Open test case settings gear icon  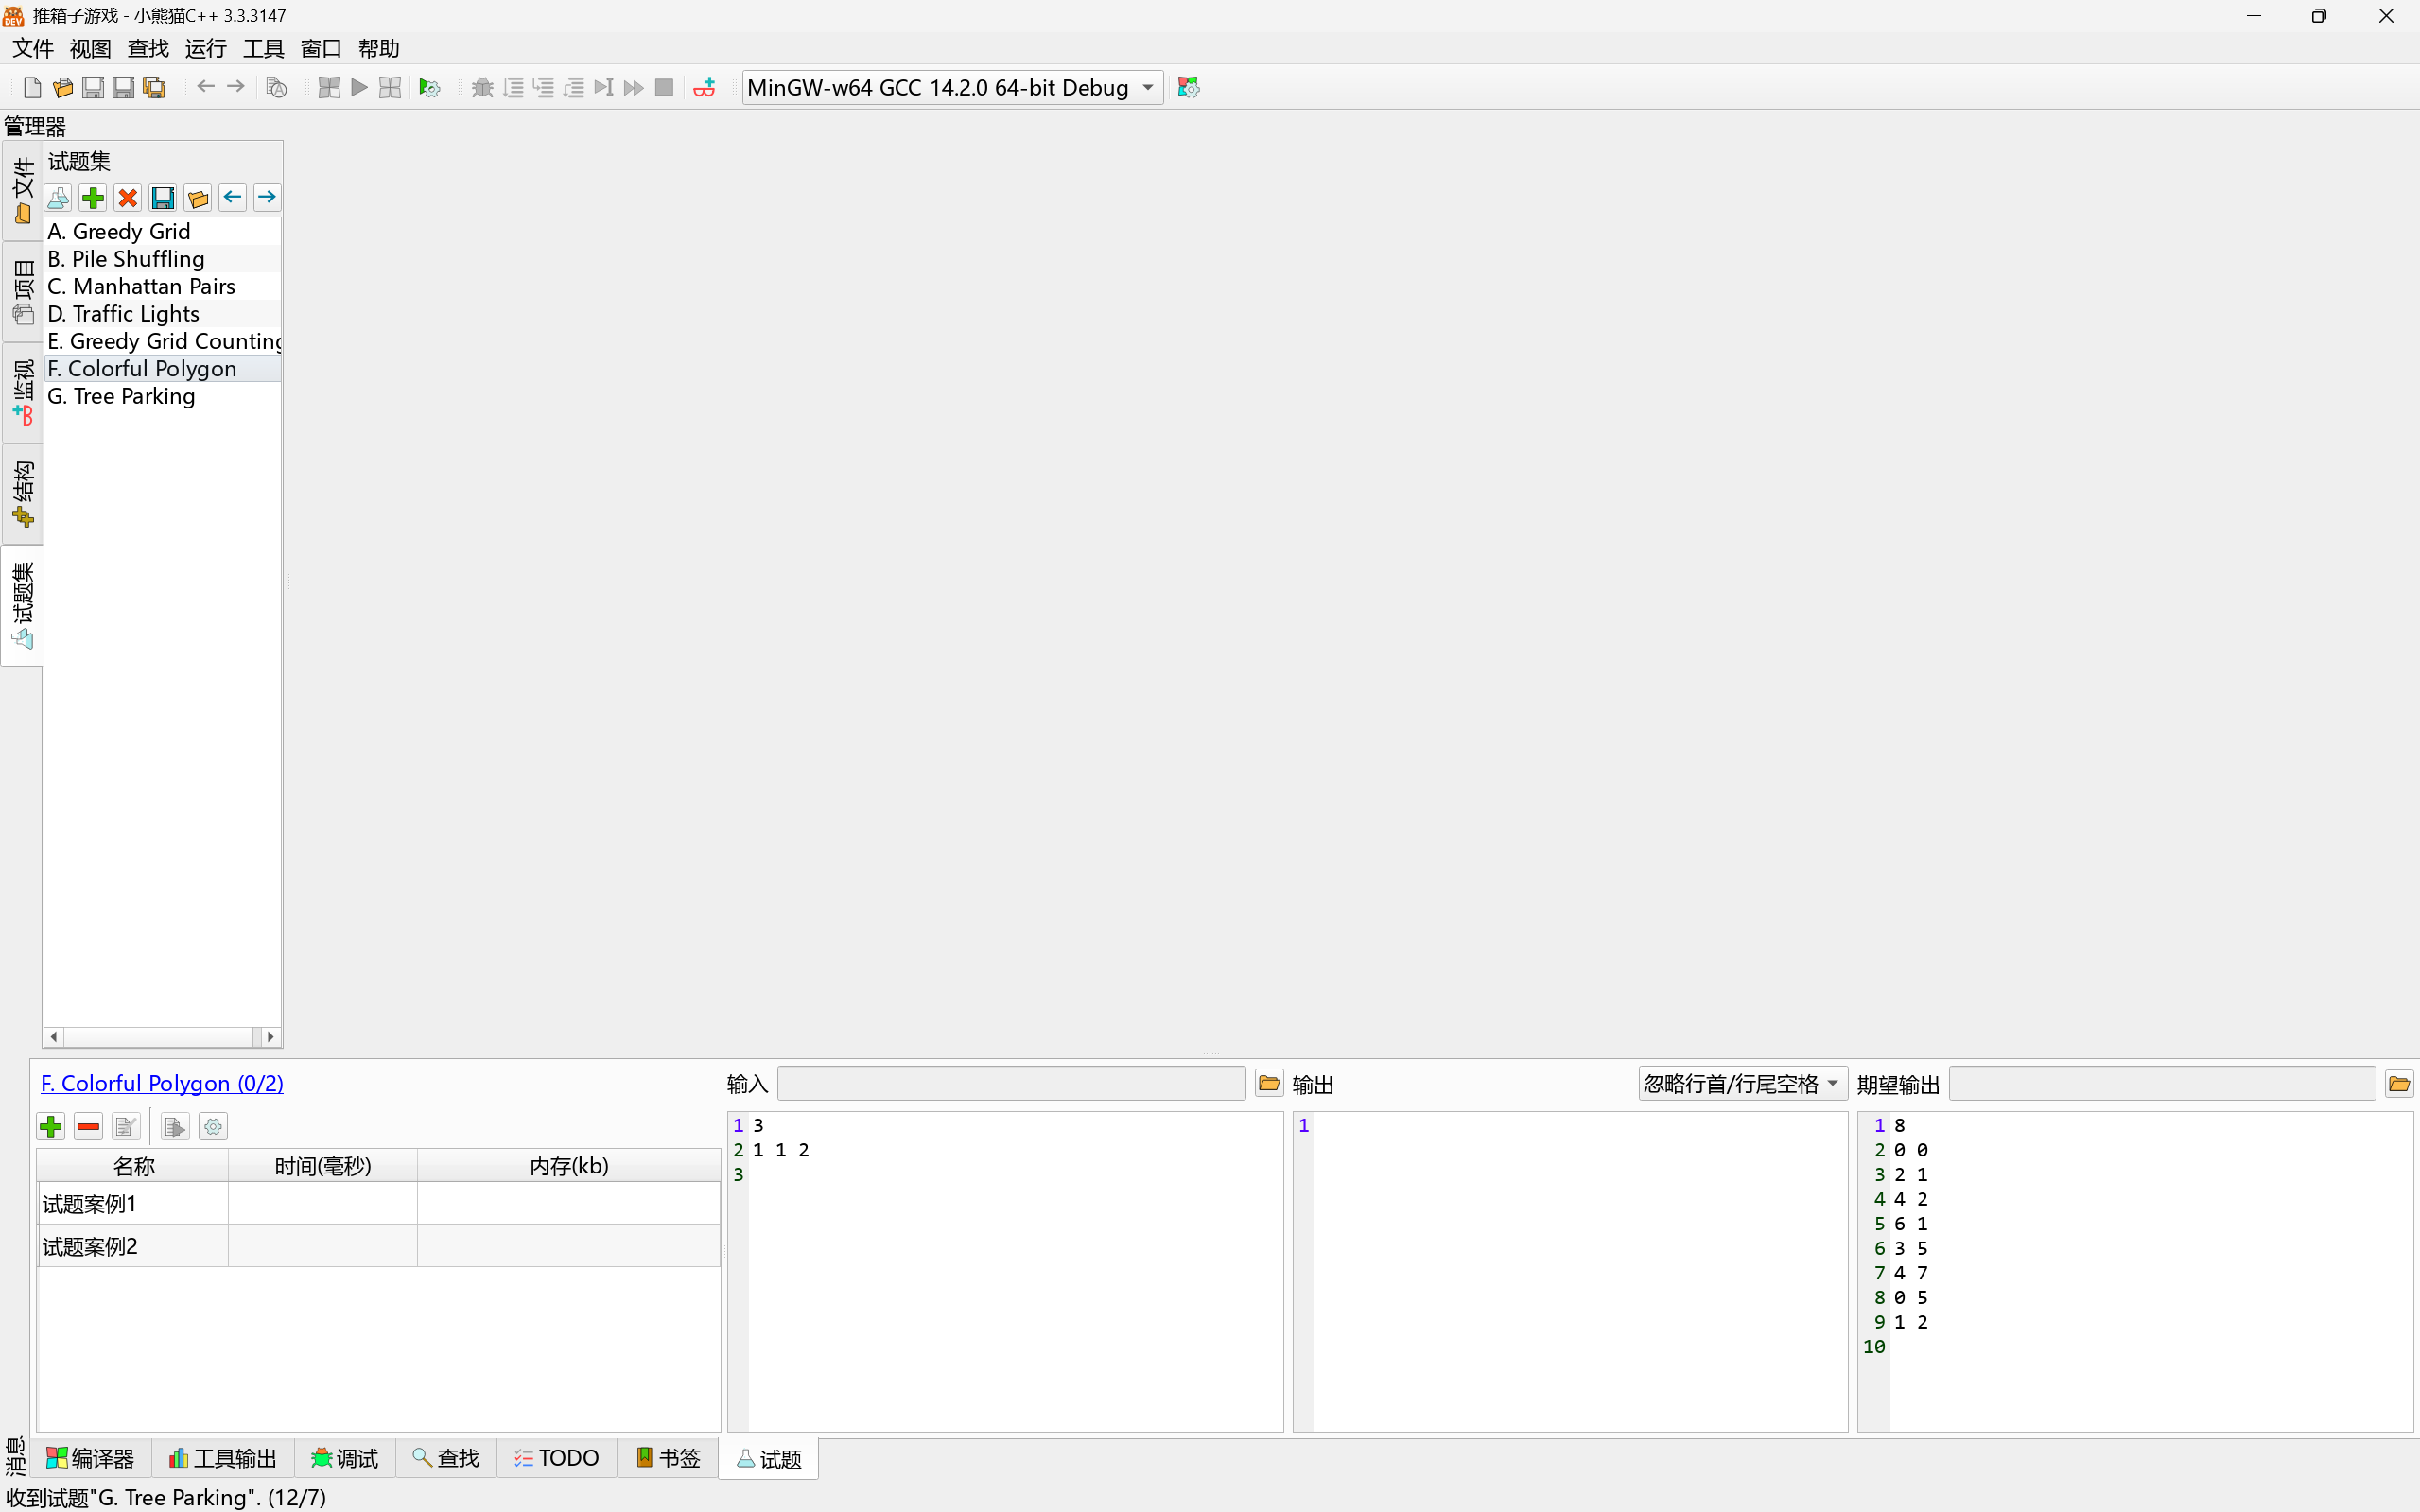click(x=213, y=1127)
